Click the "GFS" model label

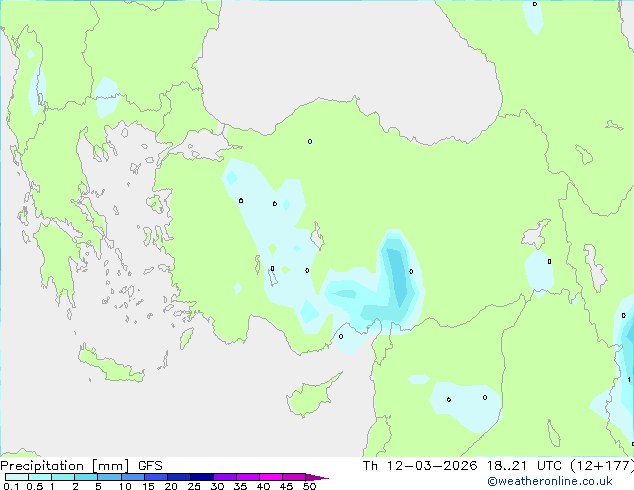(150, 466)
